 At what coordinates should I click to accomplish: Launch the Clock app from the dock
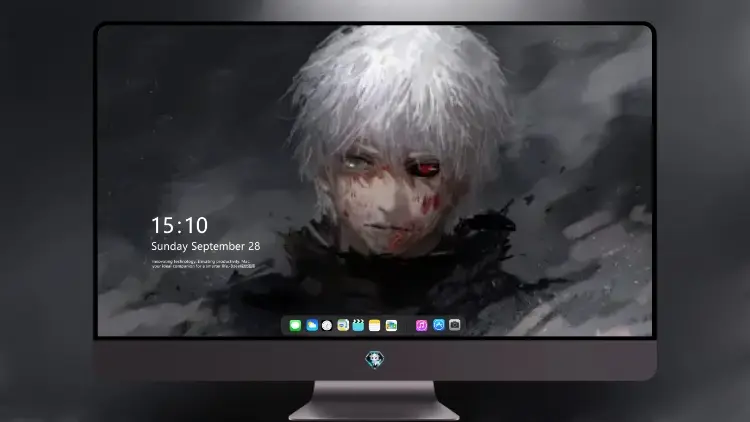click(327, 325)
